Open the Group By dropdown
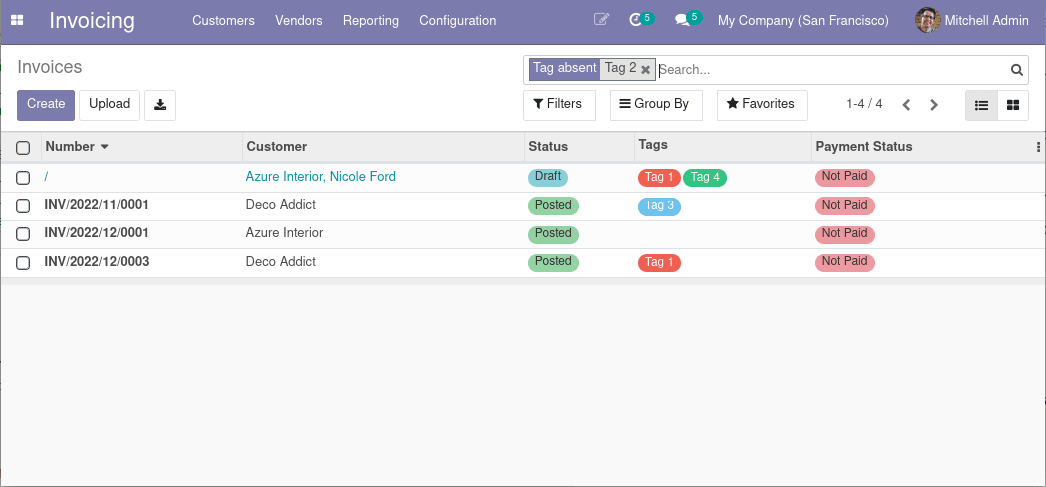The image size is (1046, 487). pos(656,105)
